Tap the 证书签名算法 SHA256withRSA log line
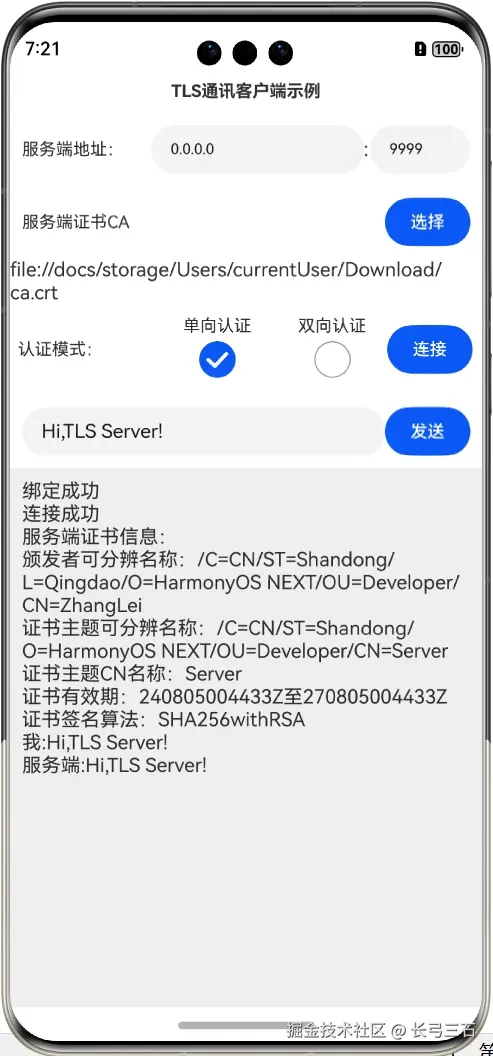Screen dimensions: 493x1056 coord(164,719)
